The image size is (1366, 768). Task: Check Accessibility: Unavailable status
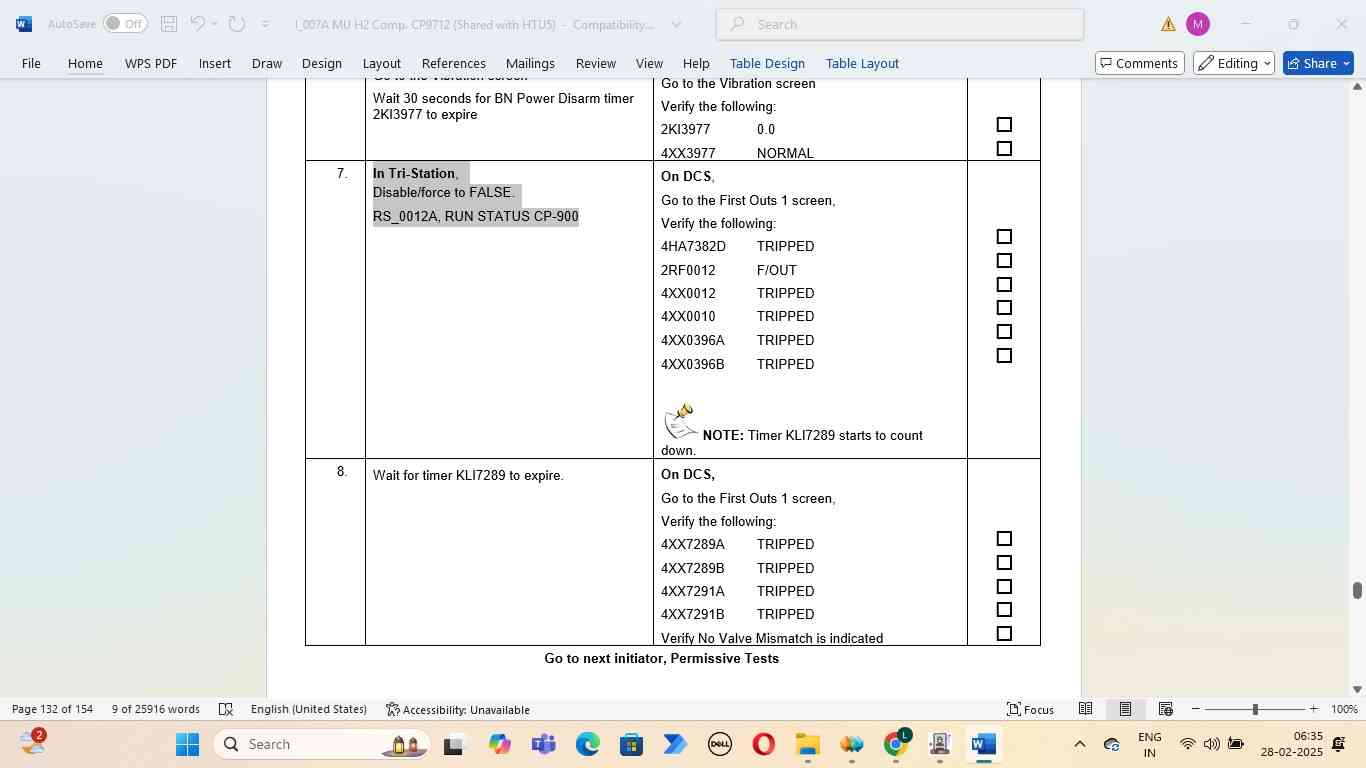[x=458, y=709]
